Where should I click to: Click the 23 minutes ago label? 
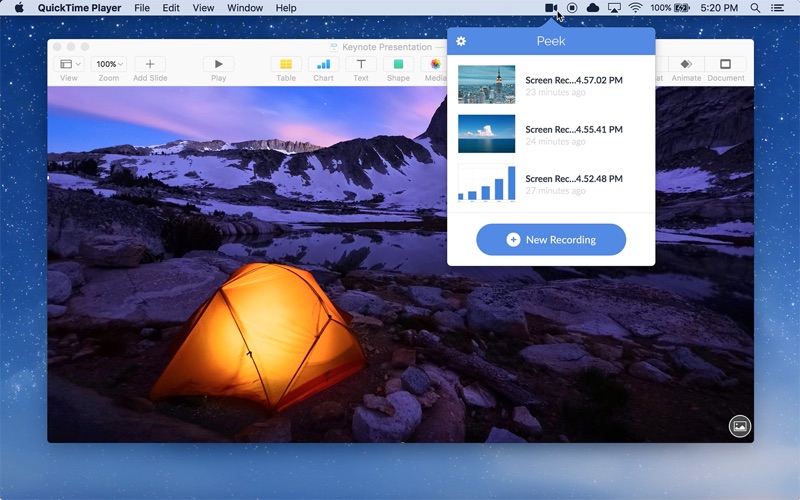pyautogui.click(x=555, y=92)
